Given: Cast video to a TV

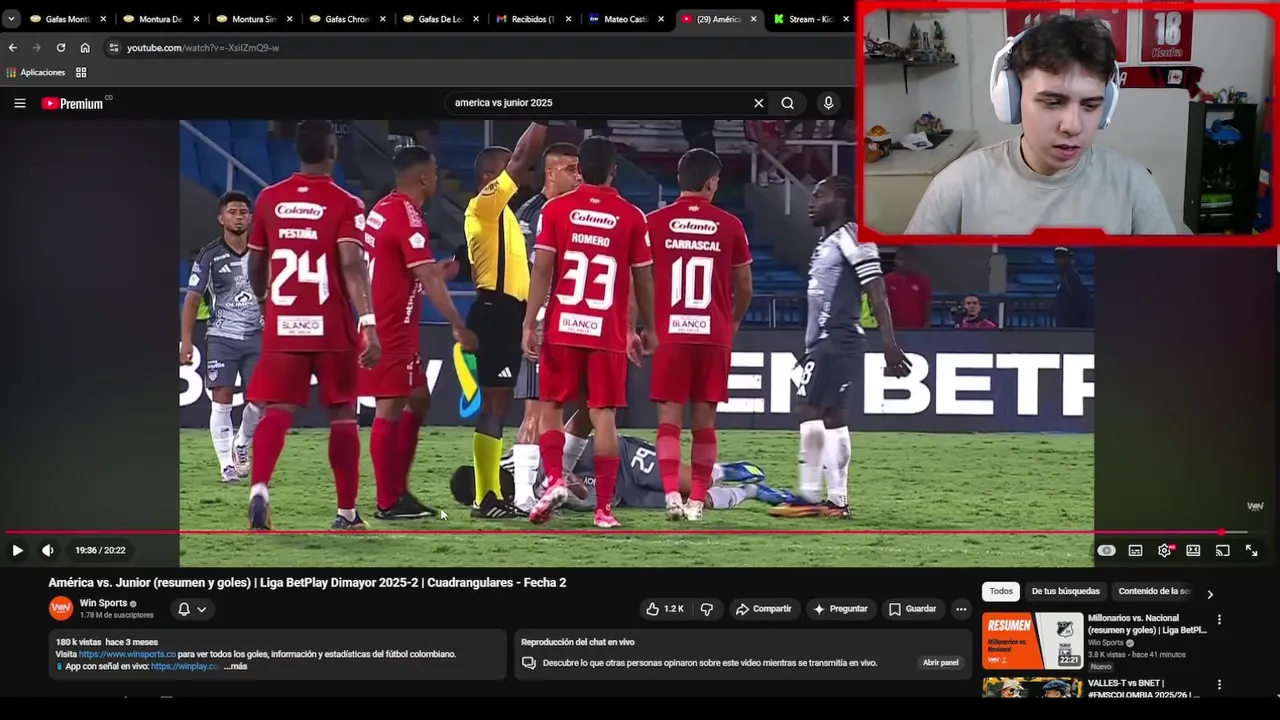Looking at the screenshot, I should click(1222, 550).
